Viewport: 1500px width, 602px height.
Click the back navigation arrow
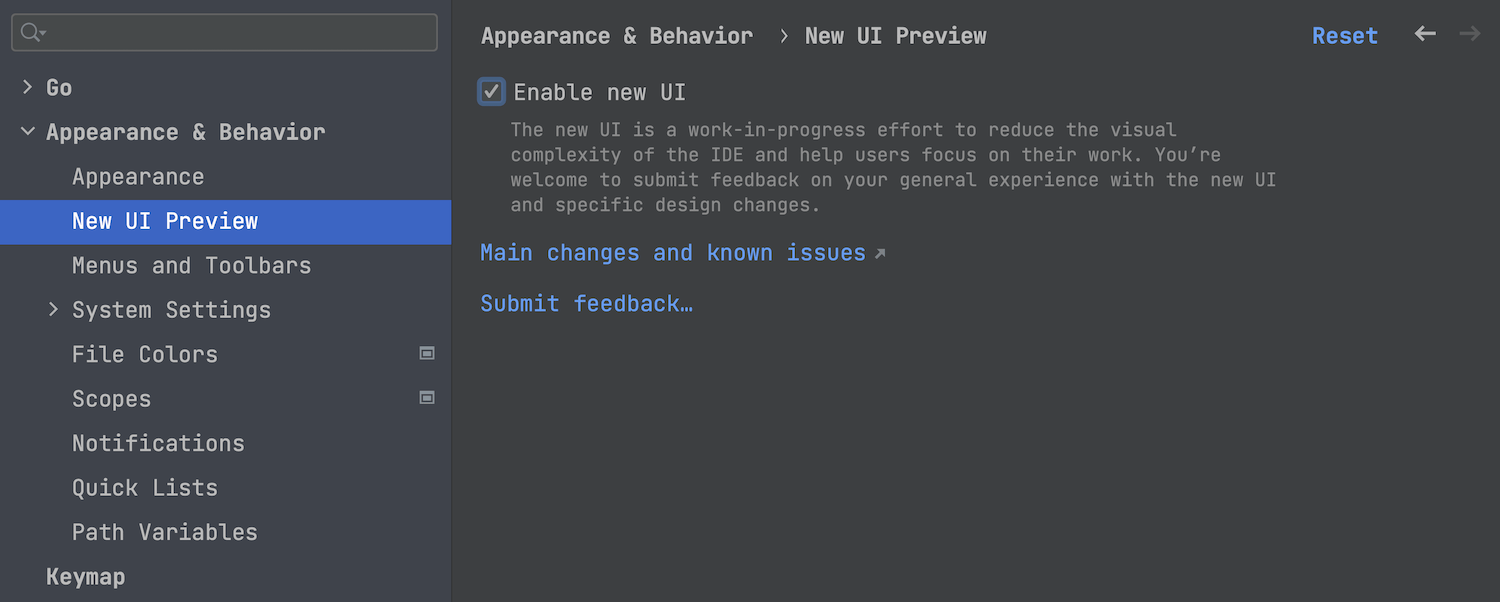tap(1425, 34)
